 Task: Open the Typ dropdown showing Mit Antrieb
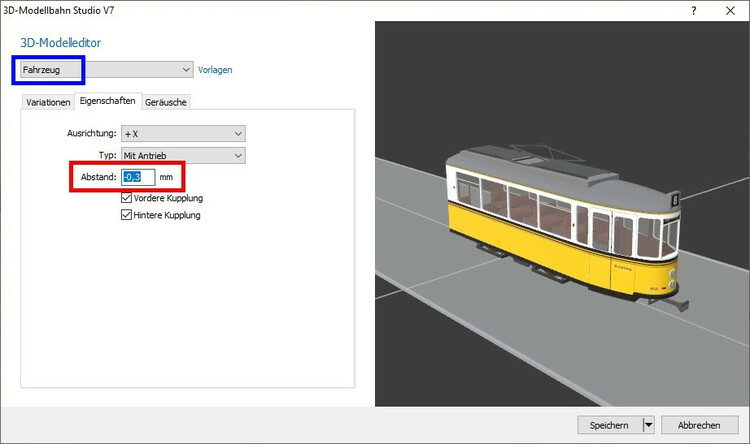183,155
